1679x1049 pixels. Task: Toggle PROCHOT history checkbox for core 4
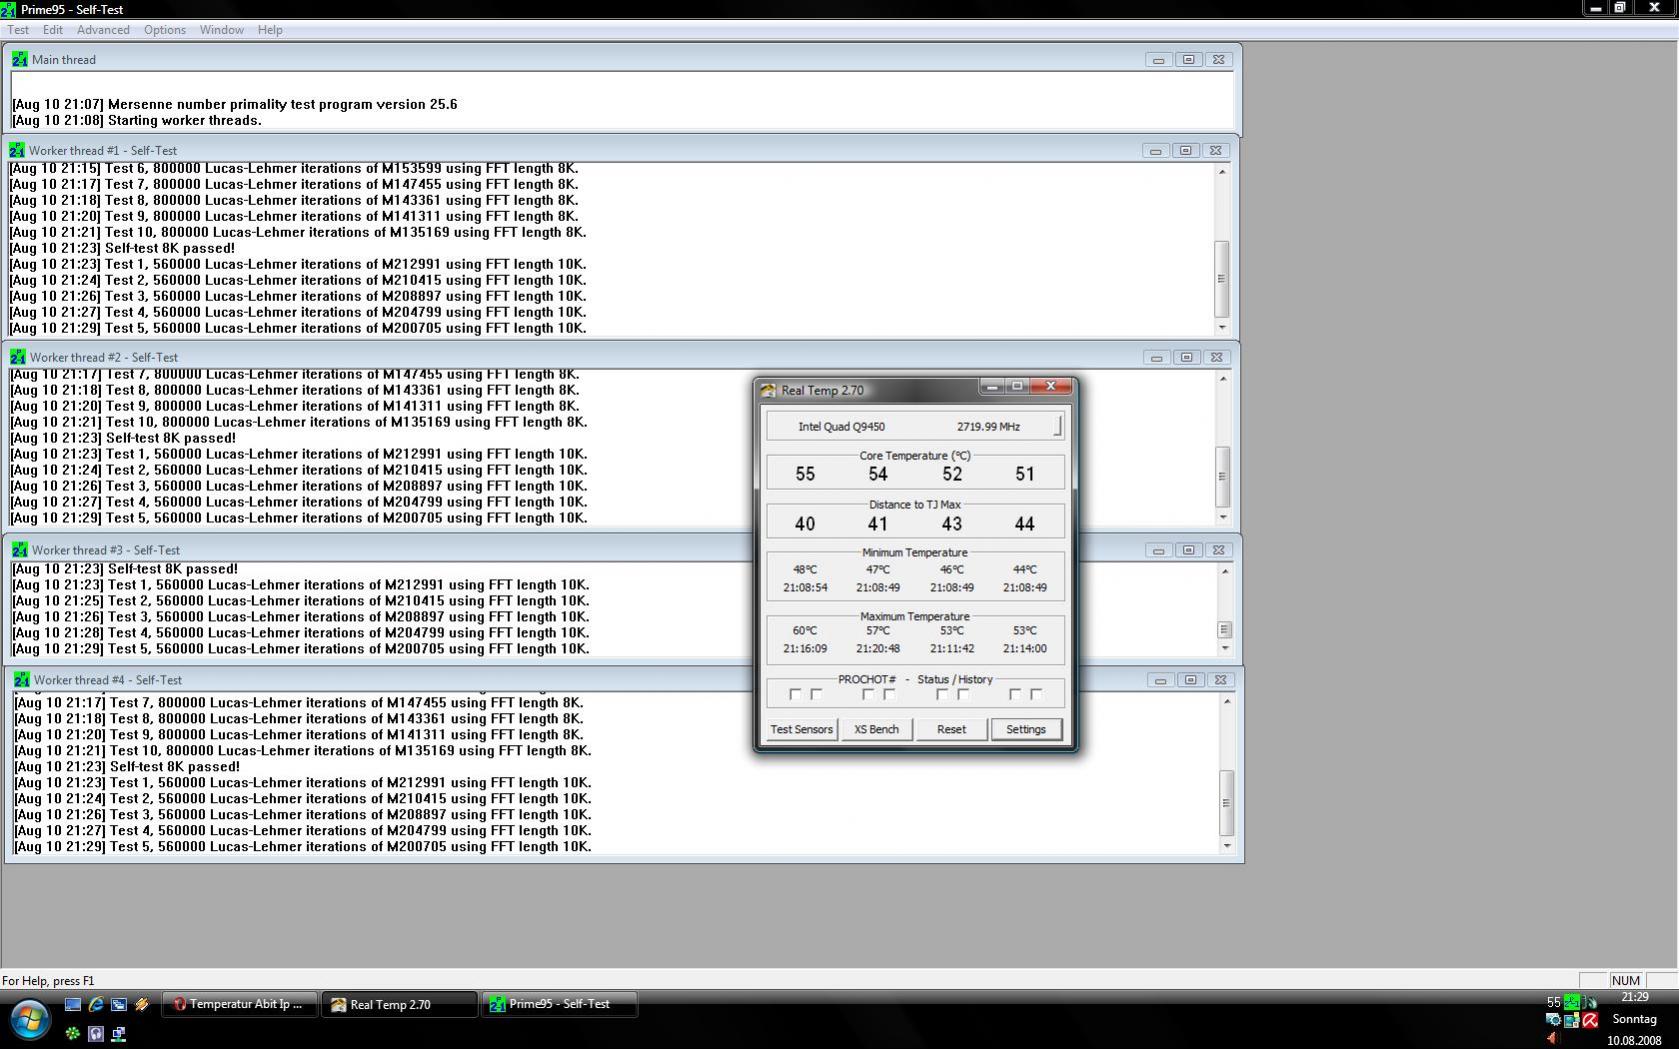point(1036,694)
